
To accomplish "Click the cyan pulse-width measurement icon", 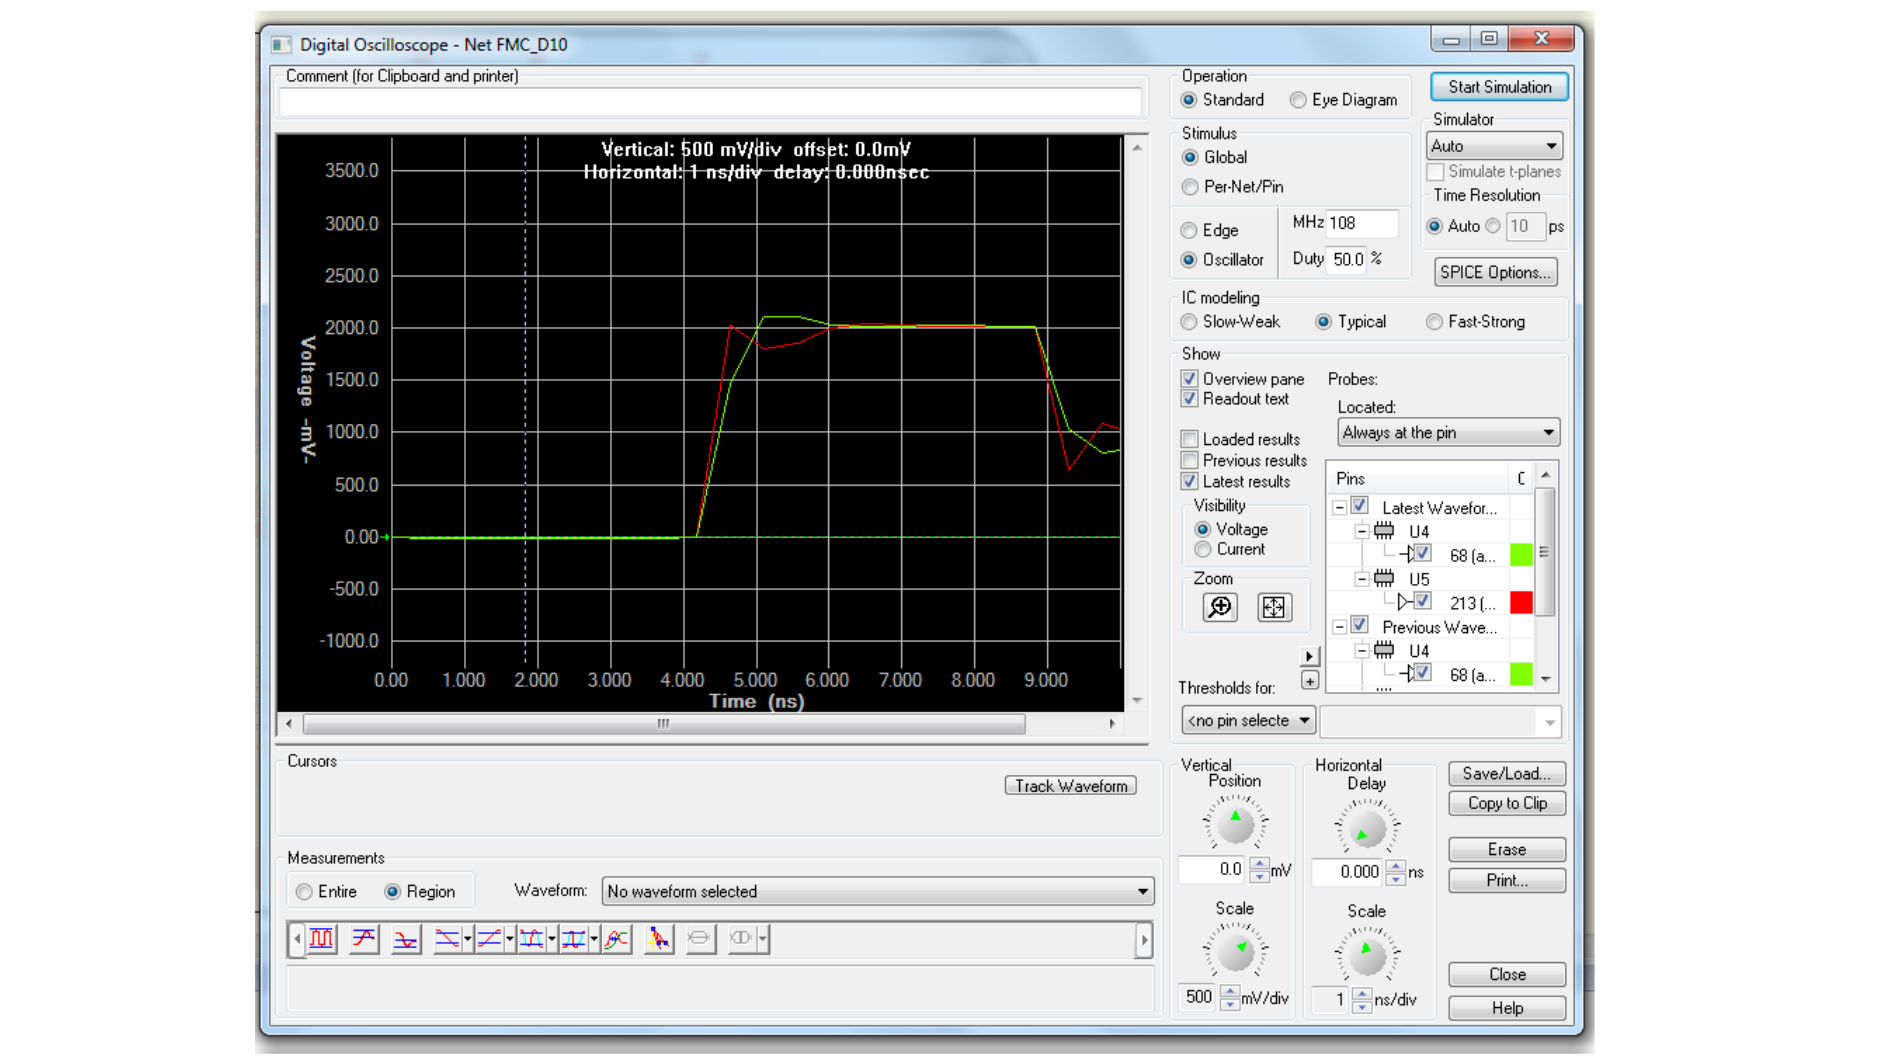I will tap(531, 938).
